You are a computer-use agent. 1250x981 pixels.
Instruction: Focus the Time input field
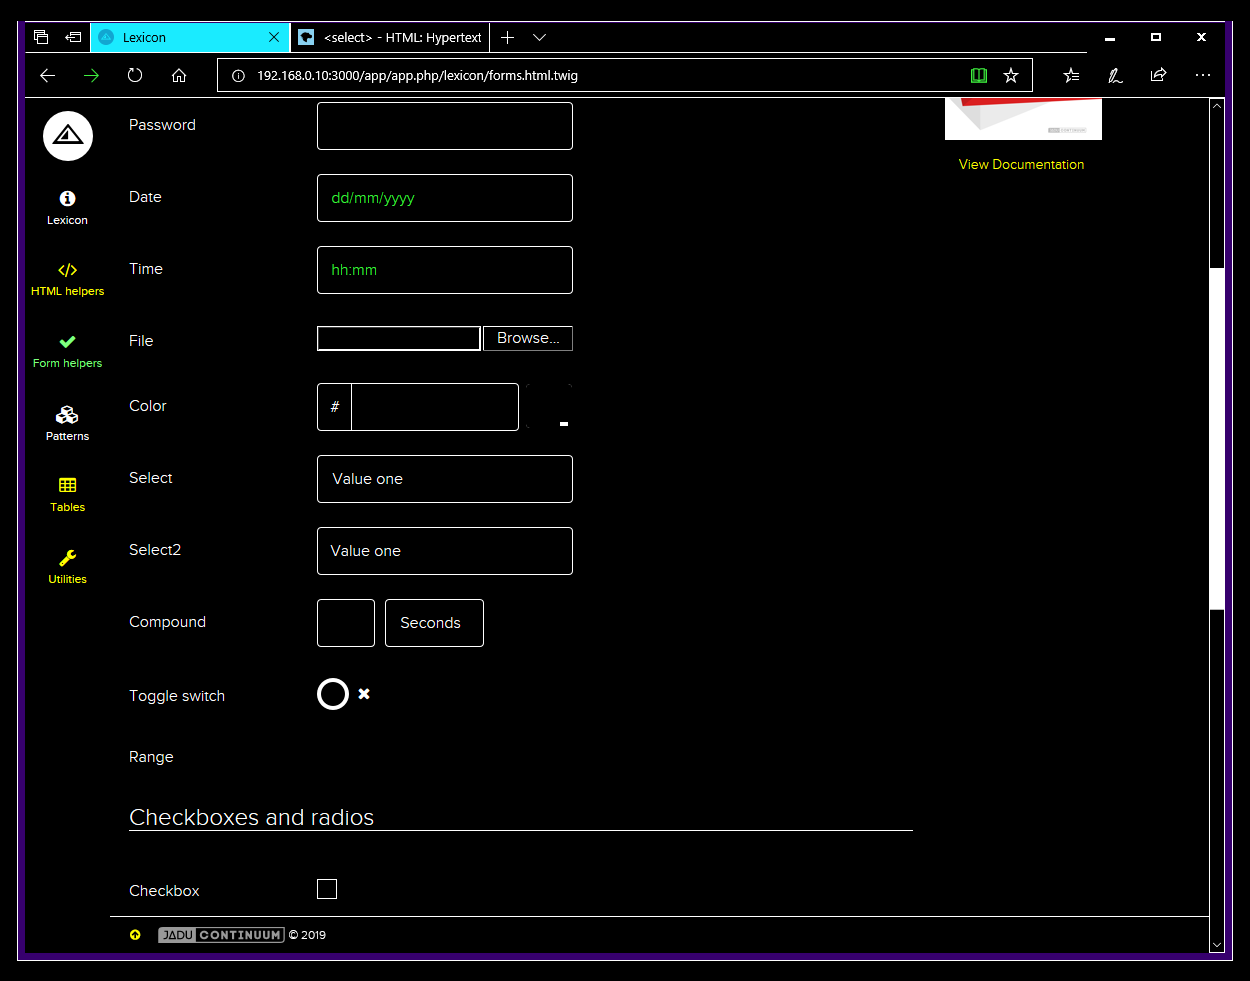pos(445,270)
